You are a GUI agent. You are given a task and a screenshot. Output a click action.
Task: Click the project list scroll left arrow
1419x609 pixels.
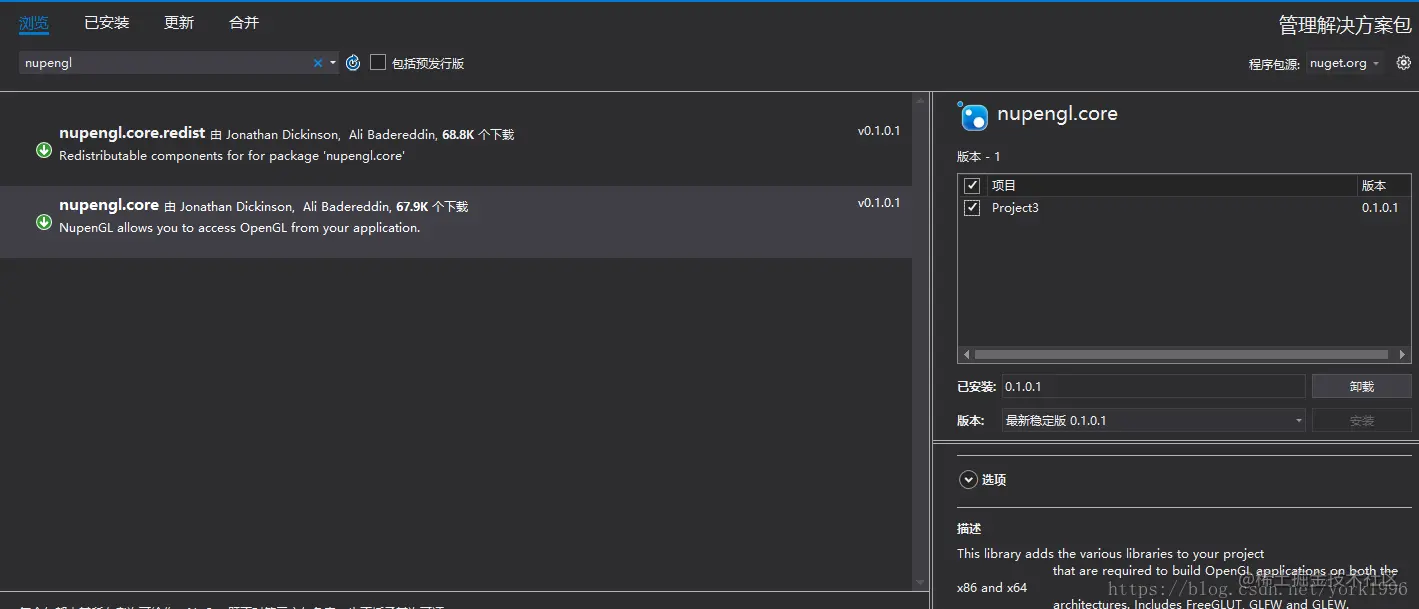[x=966, y=354]
